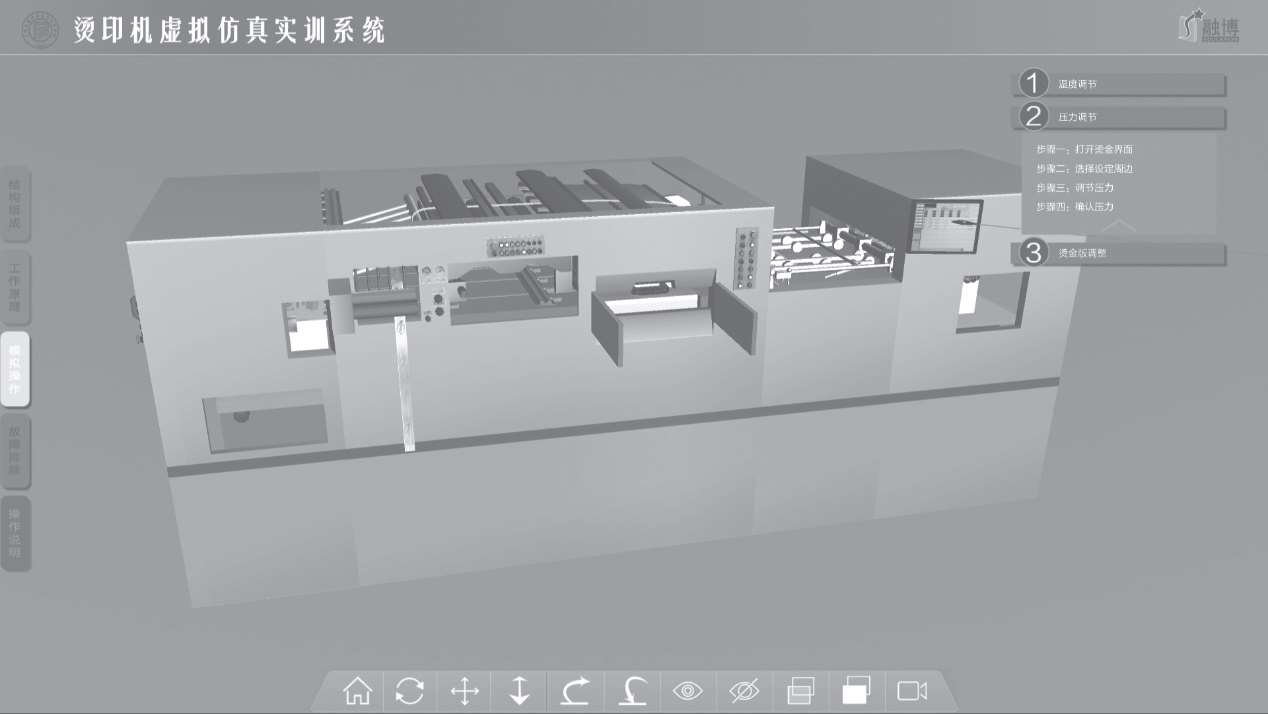Click the filled overlapping squares icon

(x=856, y=691)
